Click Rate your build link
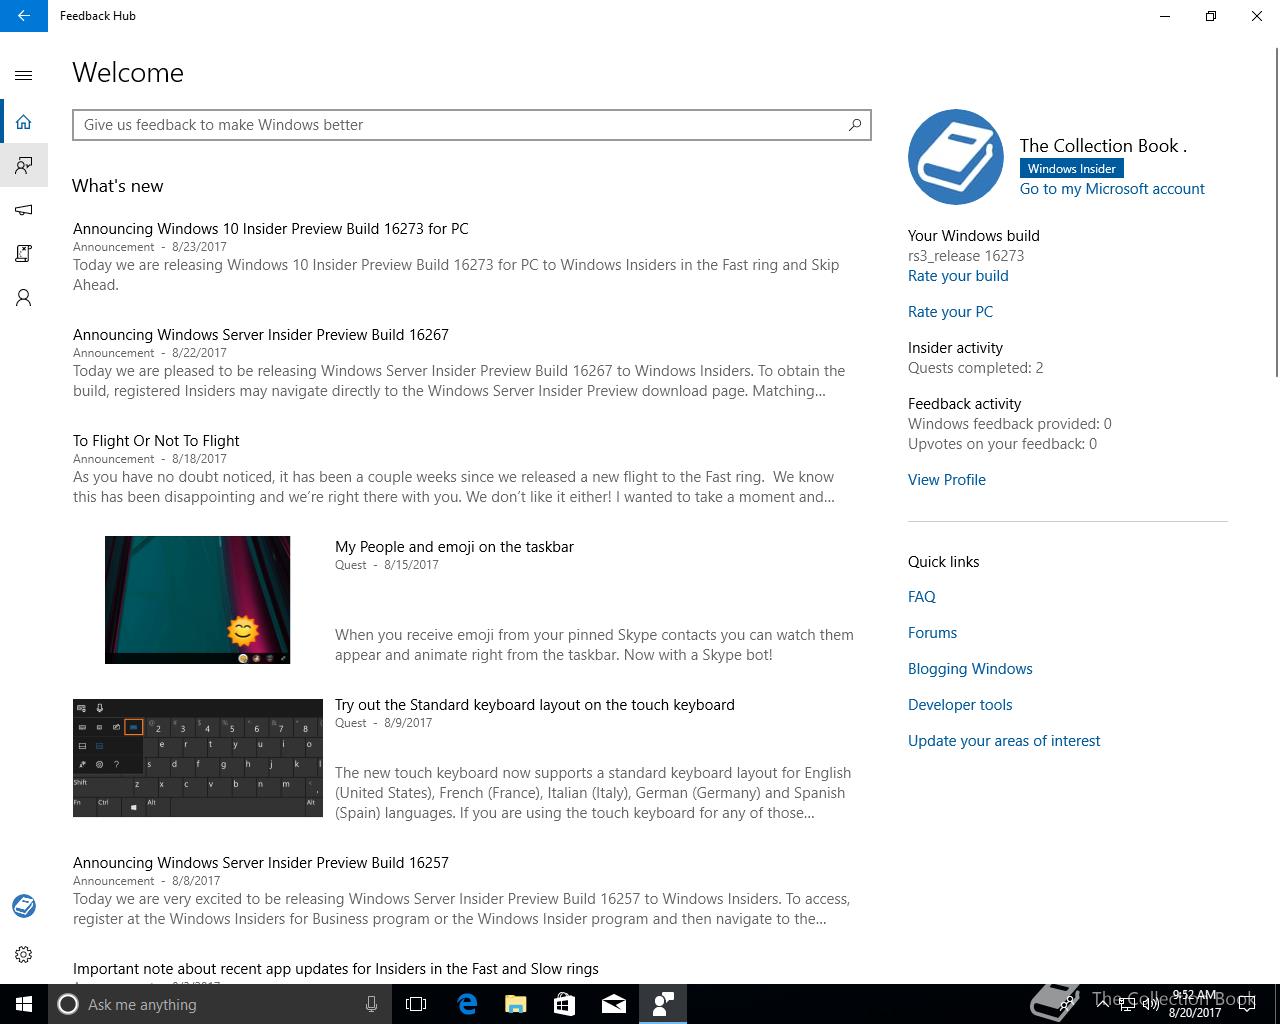1280x1024 pixels. [958, 276]
